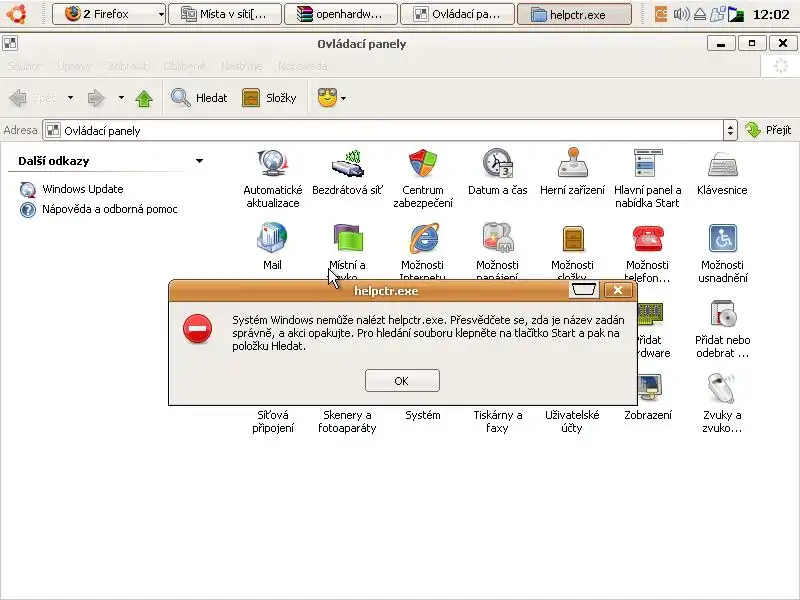Open the Soubor menu
This screenshot has height=600, width=800.
pyautogui.click(x=24, y=66)
